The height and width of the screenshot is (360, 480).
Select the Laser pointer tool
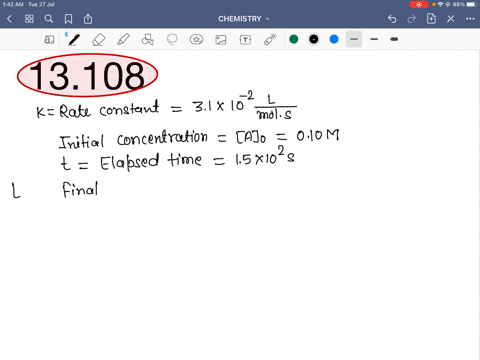pos(270,39)
